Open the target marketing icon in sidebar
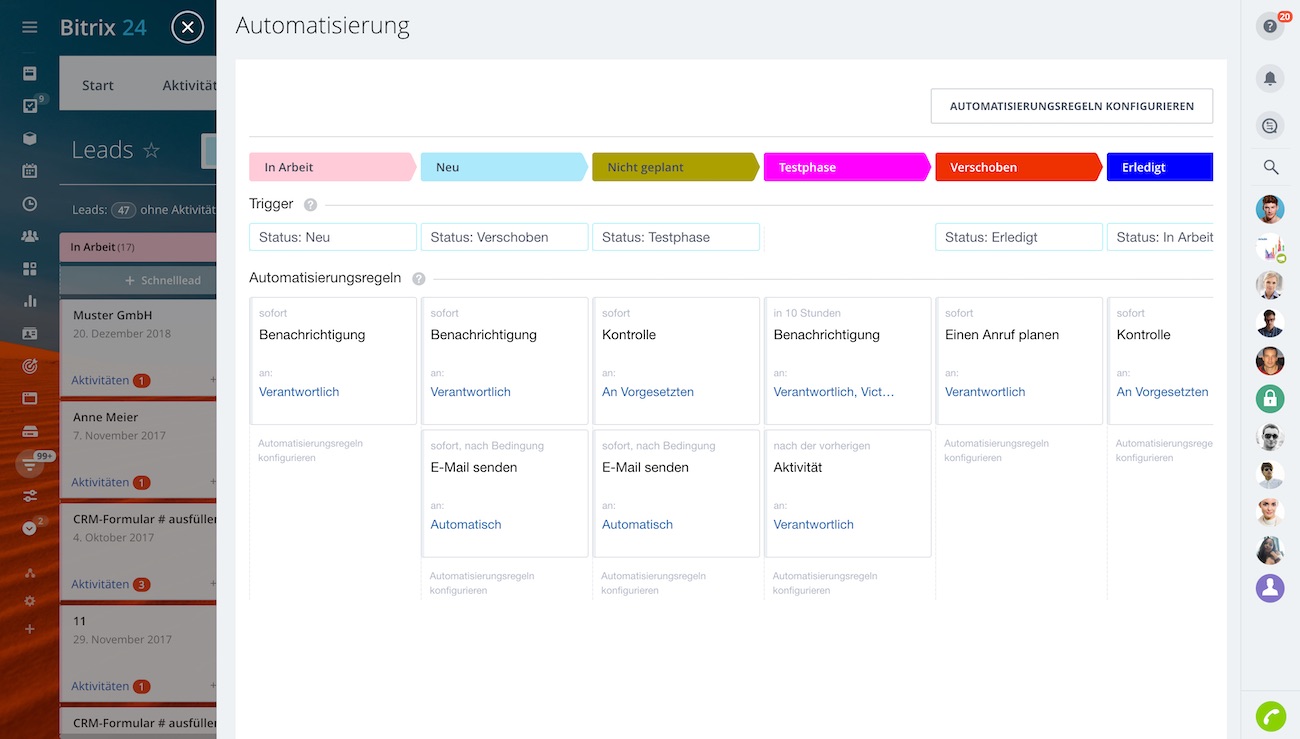Viewport: 1300px width, 739px height. click(30, 366)
